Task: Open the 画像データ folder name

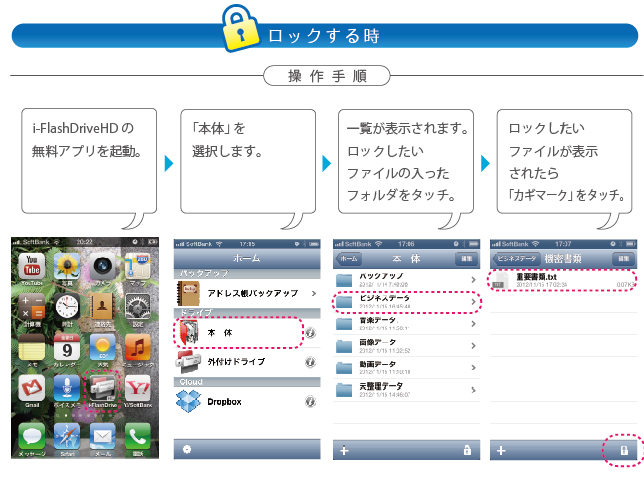Action: coord(378,342)
